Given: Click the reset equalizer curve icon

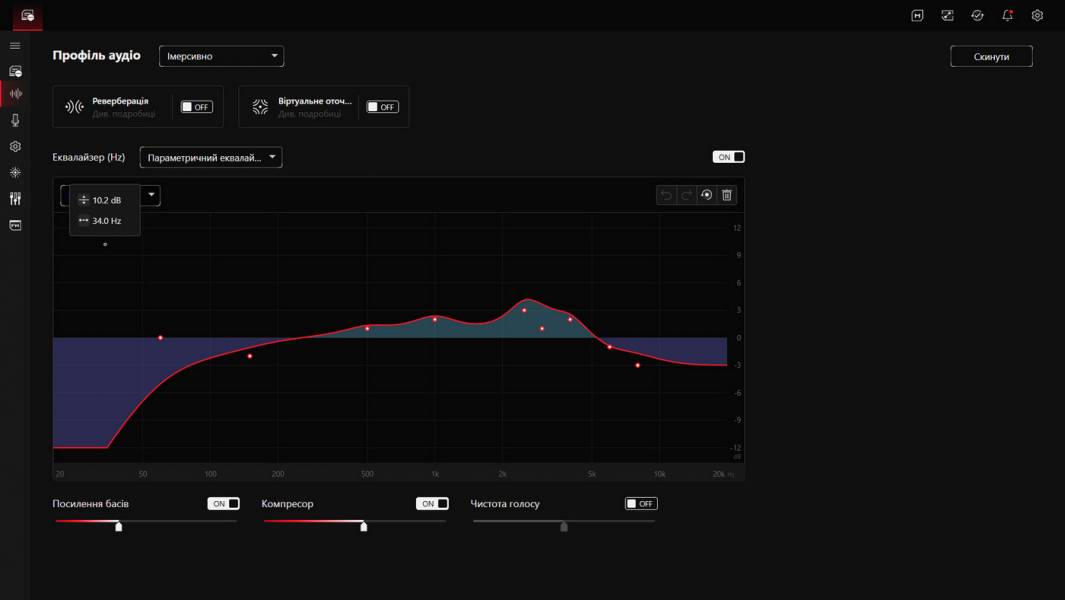Looking at the screenshot, I should [x=706, y=196].
